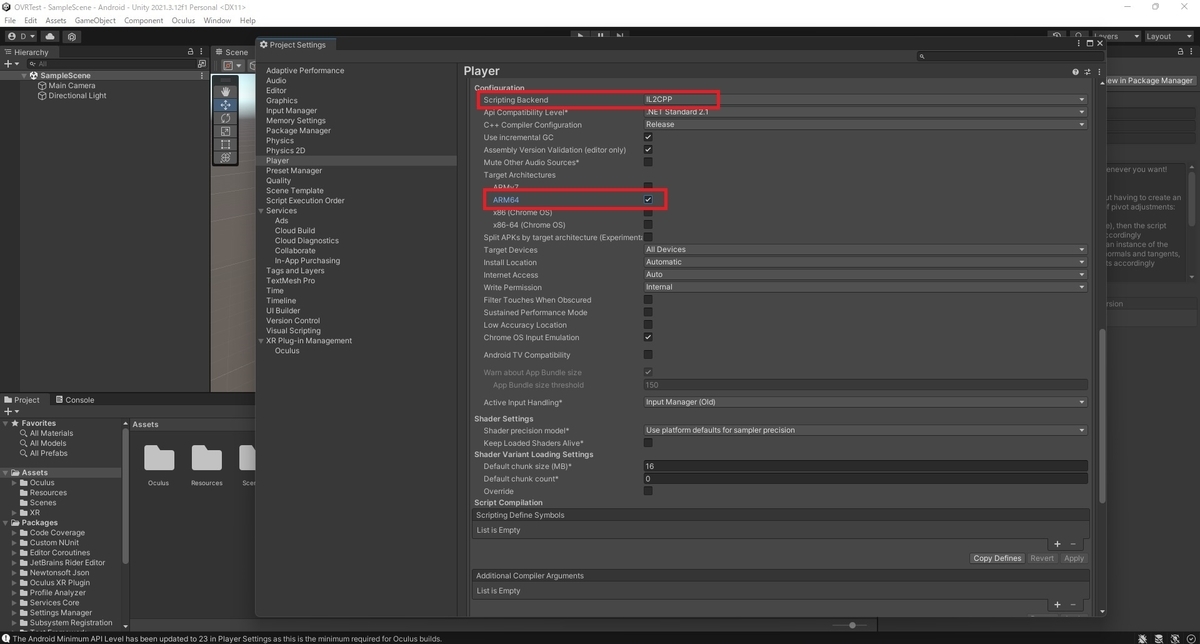Enable Mute Other Audio Sources checkbox
Screen dimensions: 1200x644
(x=648, y=162)
